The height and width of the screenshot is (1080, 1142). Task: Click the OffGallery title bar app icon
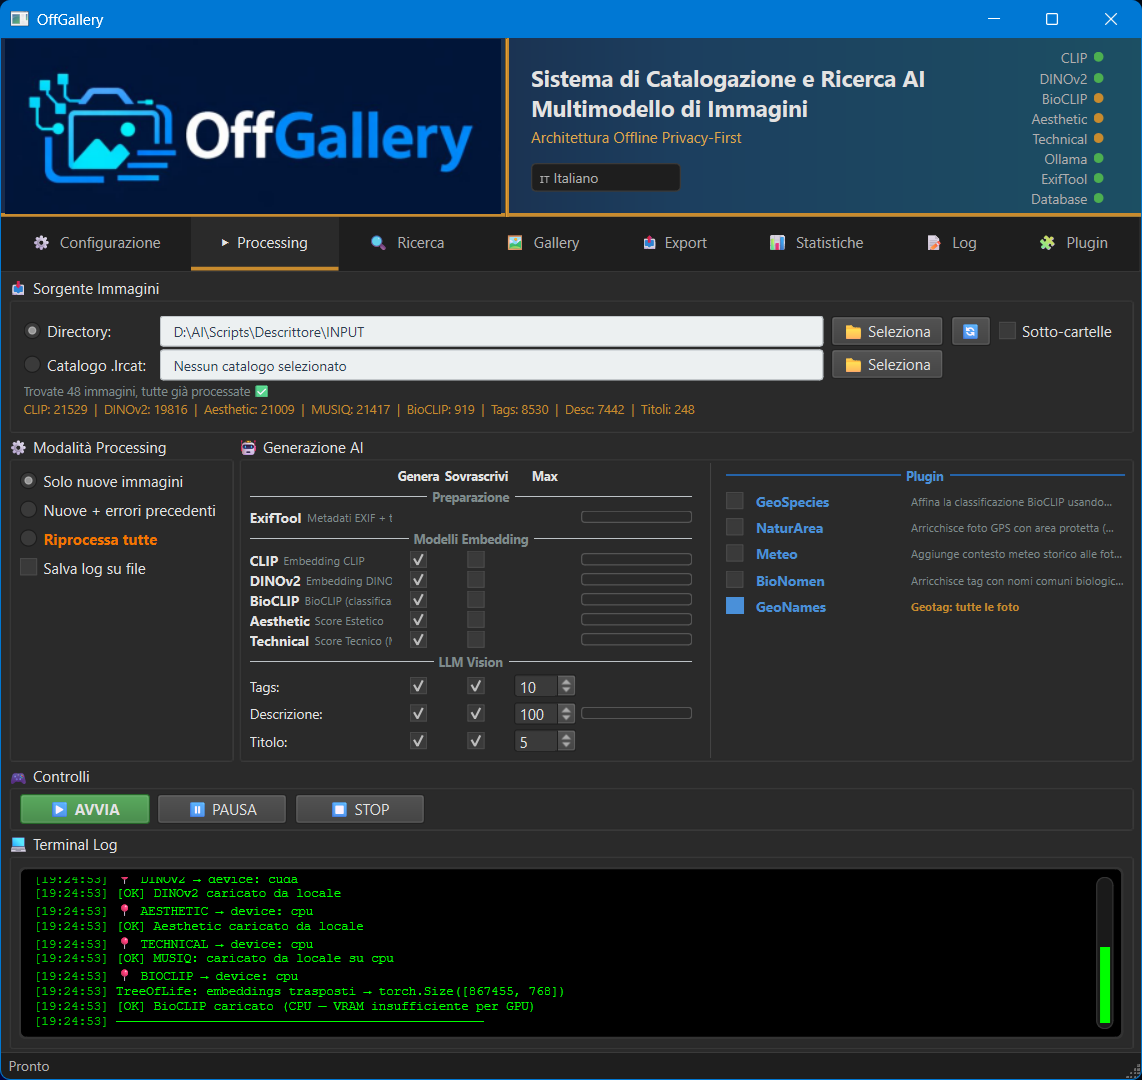click(20, 19)
